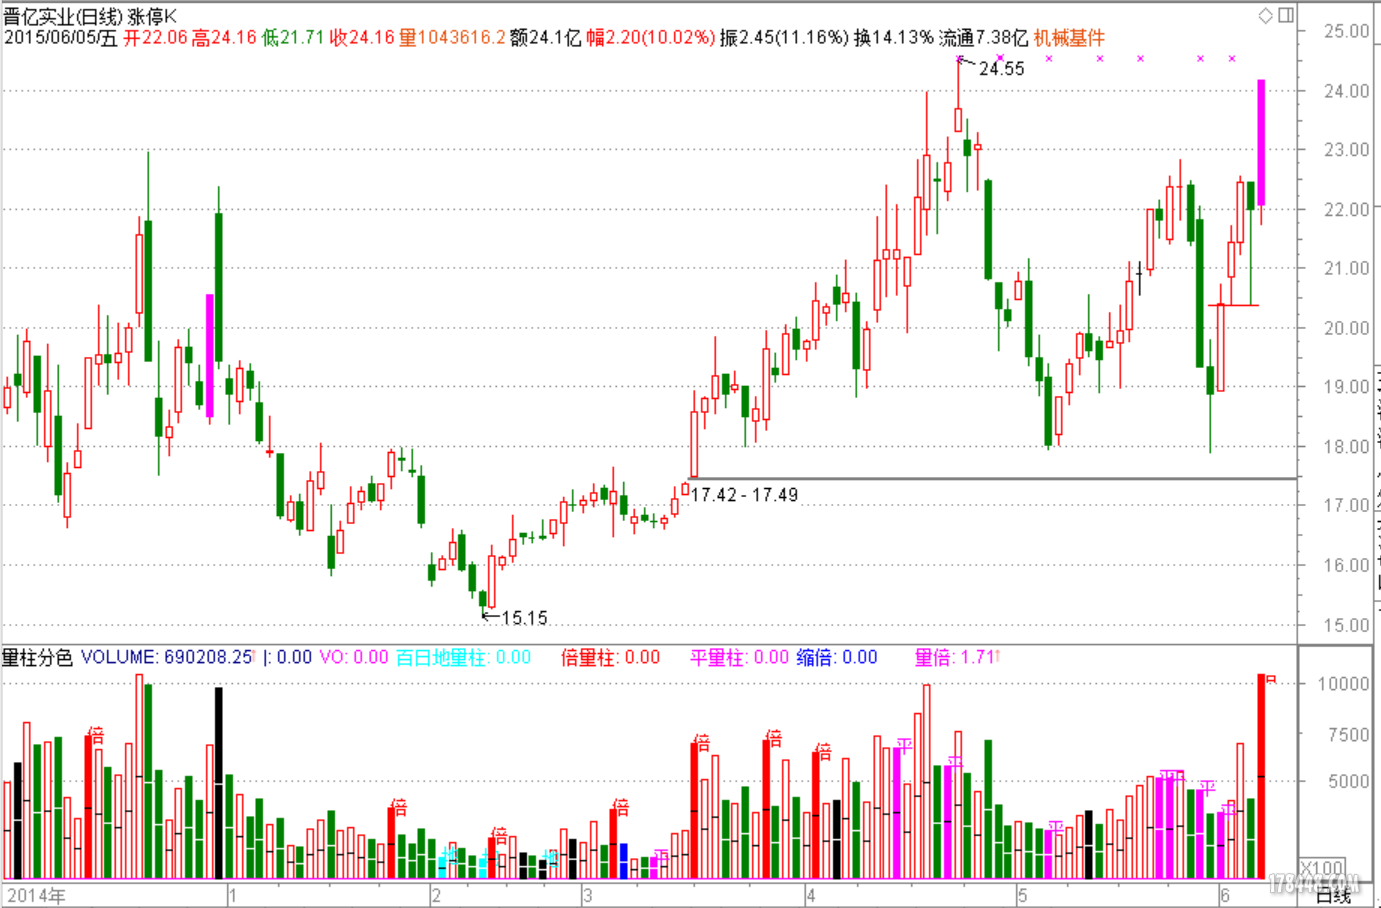Click the volume value 量1043616.2

(x=452, y=38)
